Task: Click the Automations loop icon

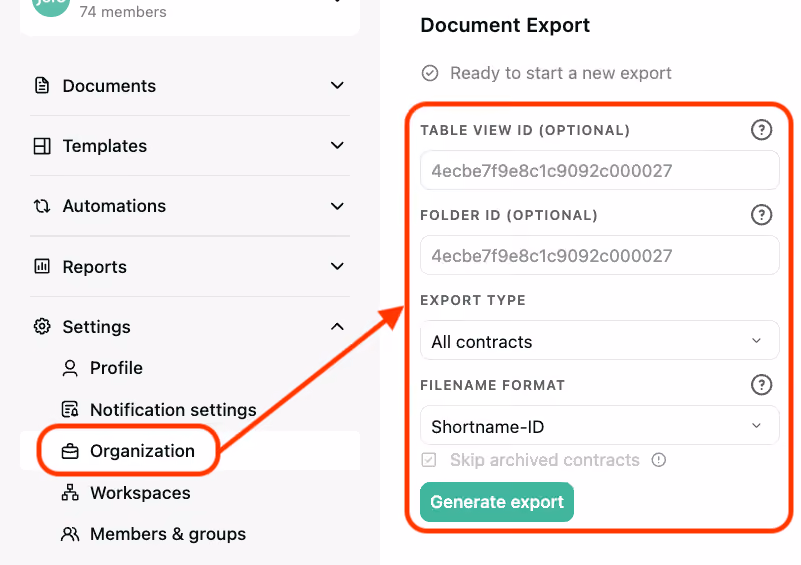Action: (42, 206)
